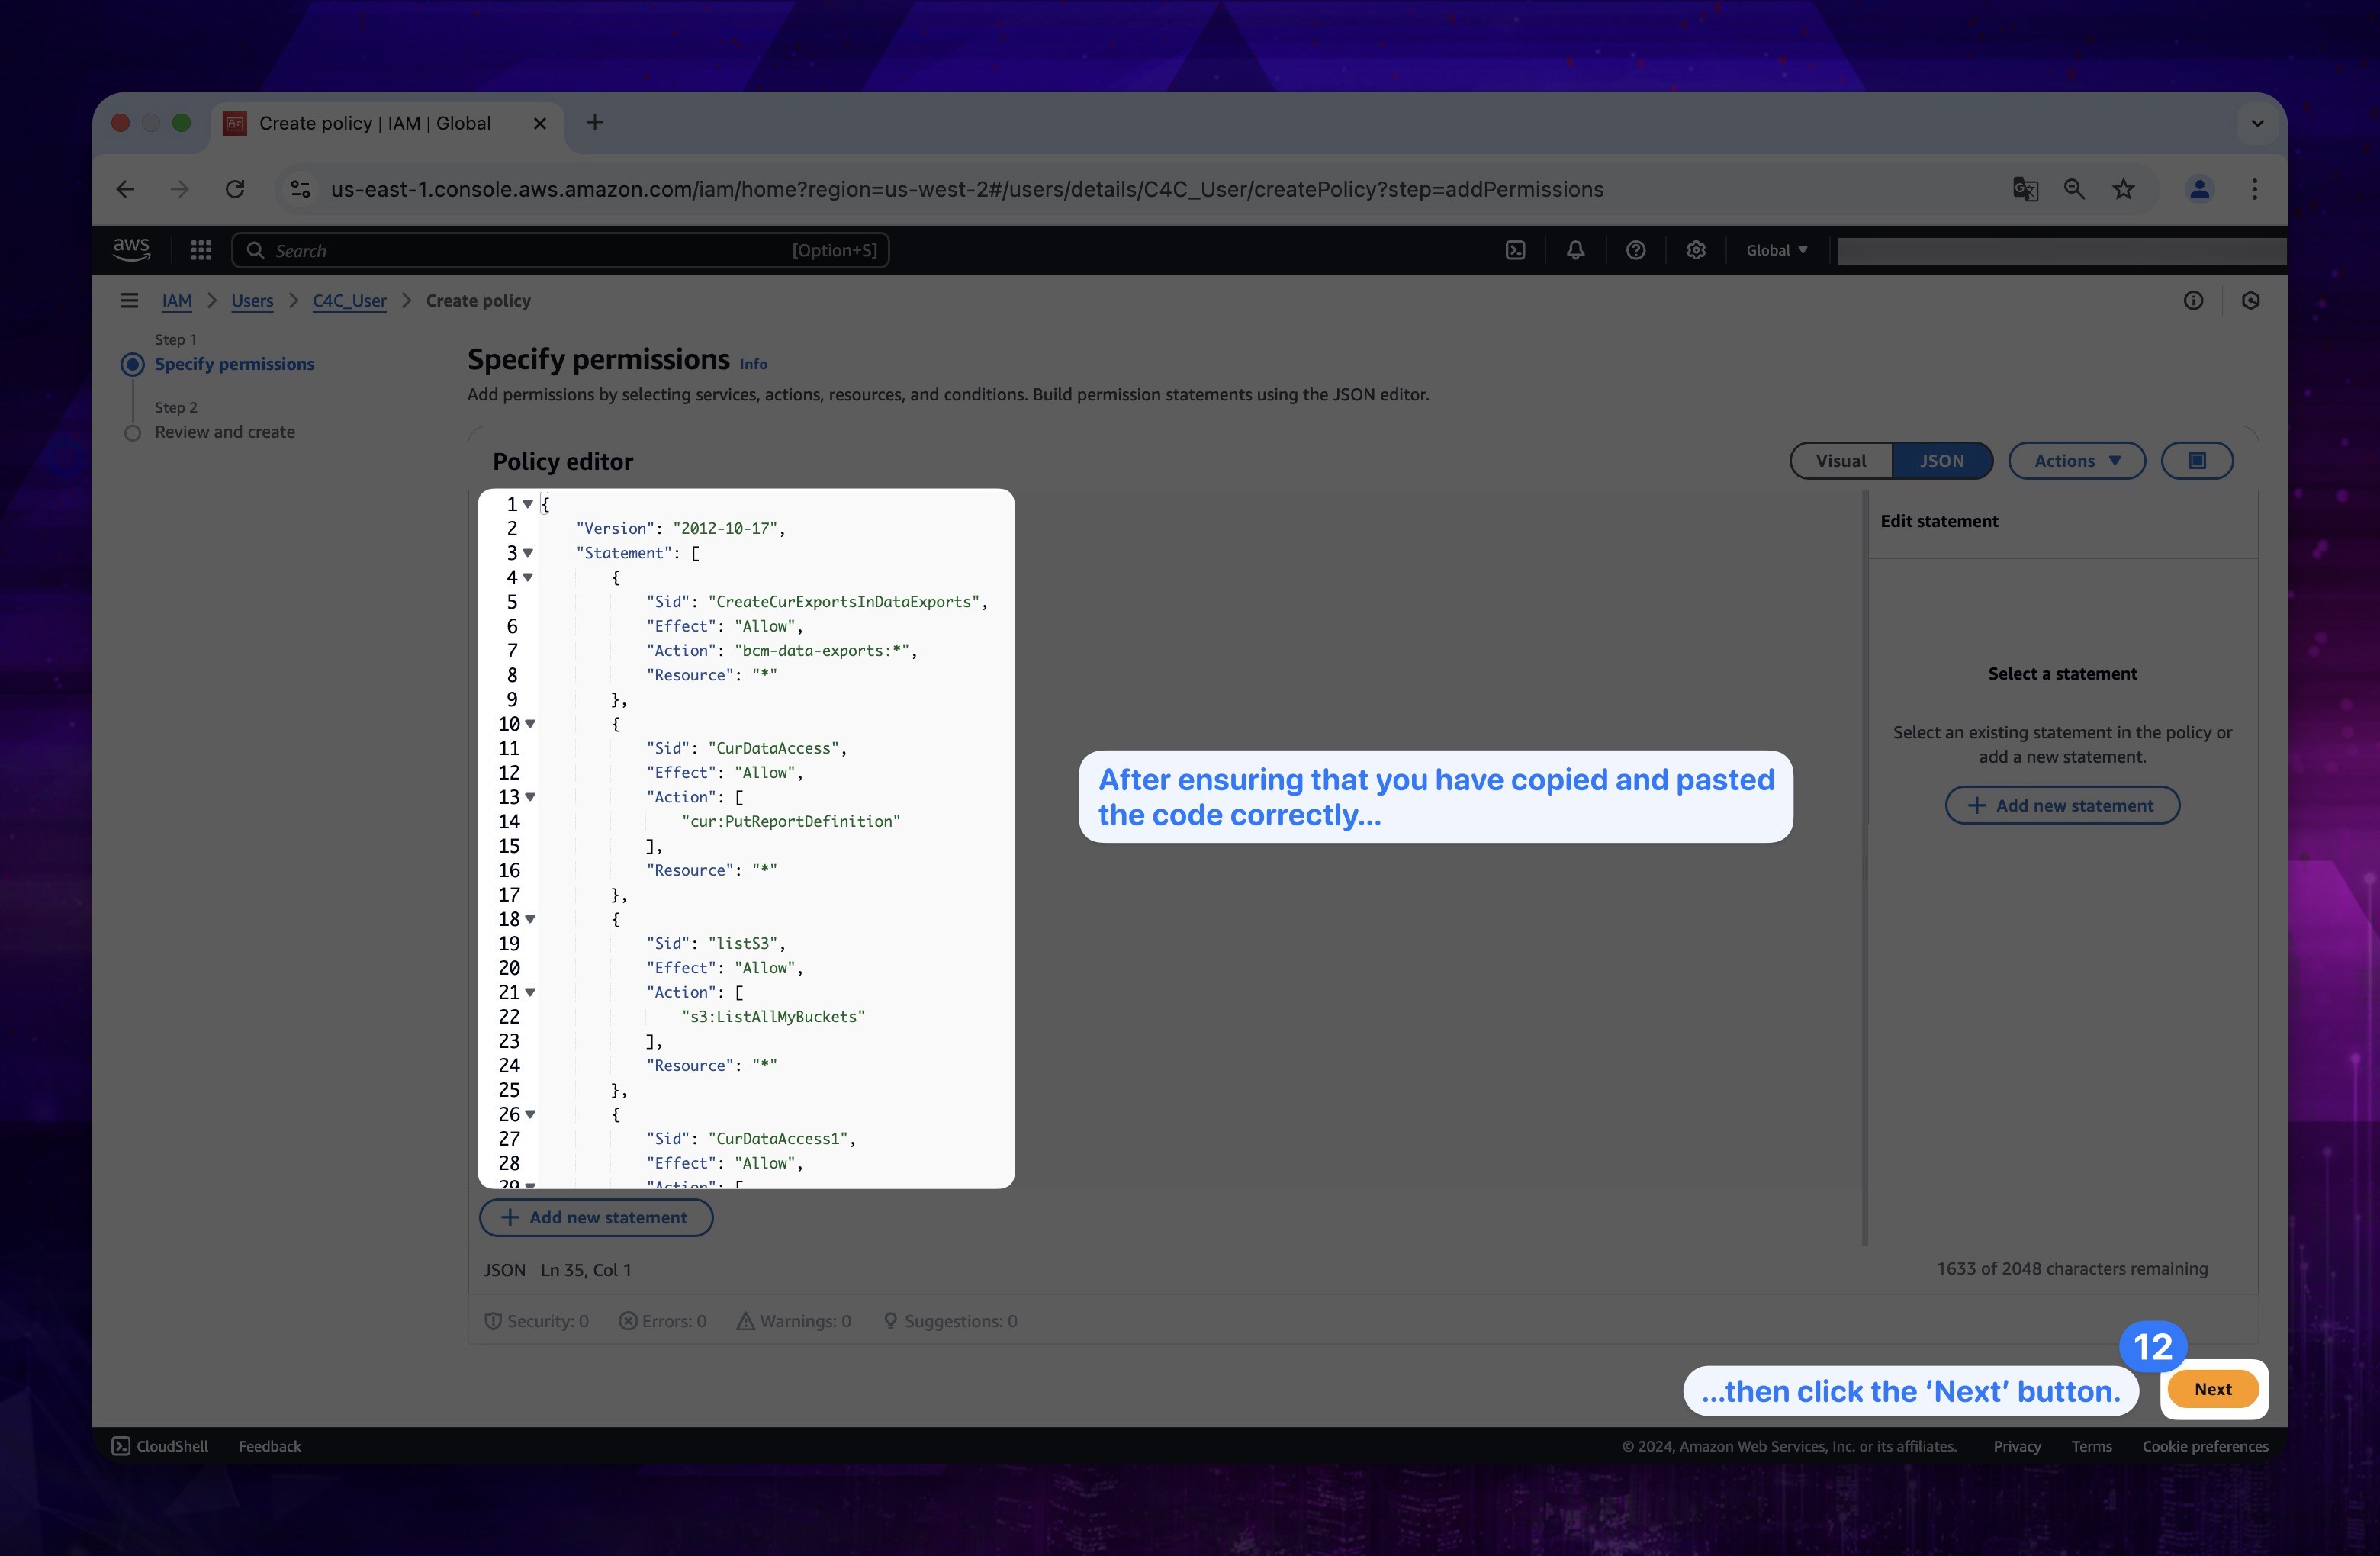2380x1556 pixels.
Task: Switch to Visual policy editor tab
Action: pyautogui.click(x=1840, y=460)
